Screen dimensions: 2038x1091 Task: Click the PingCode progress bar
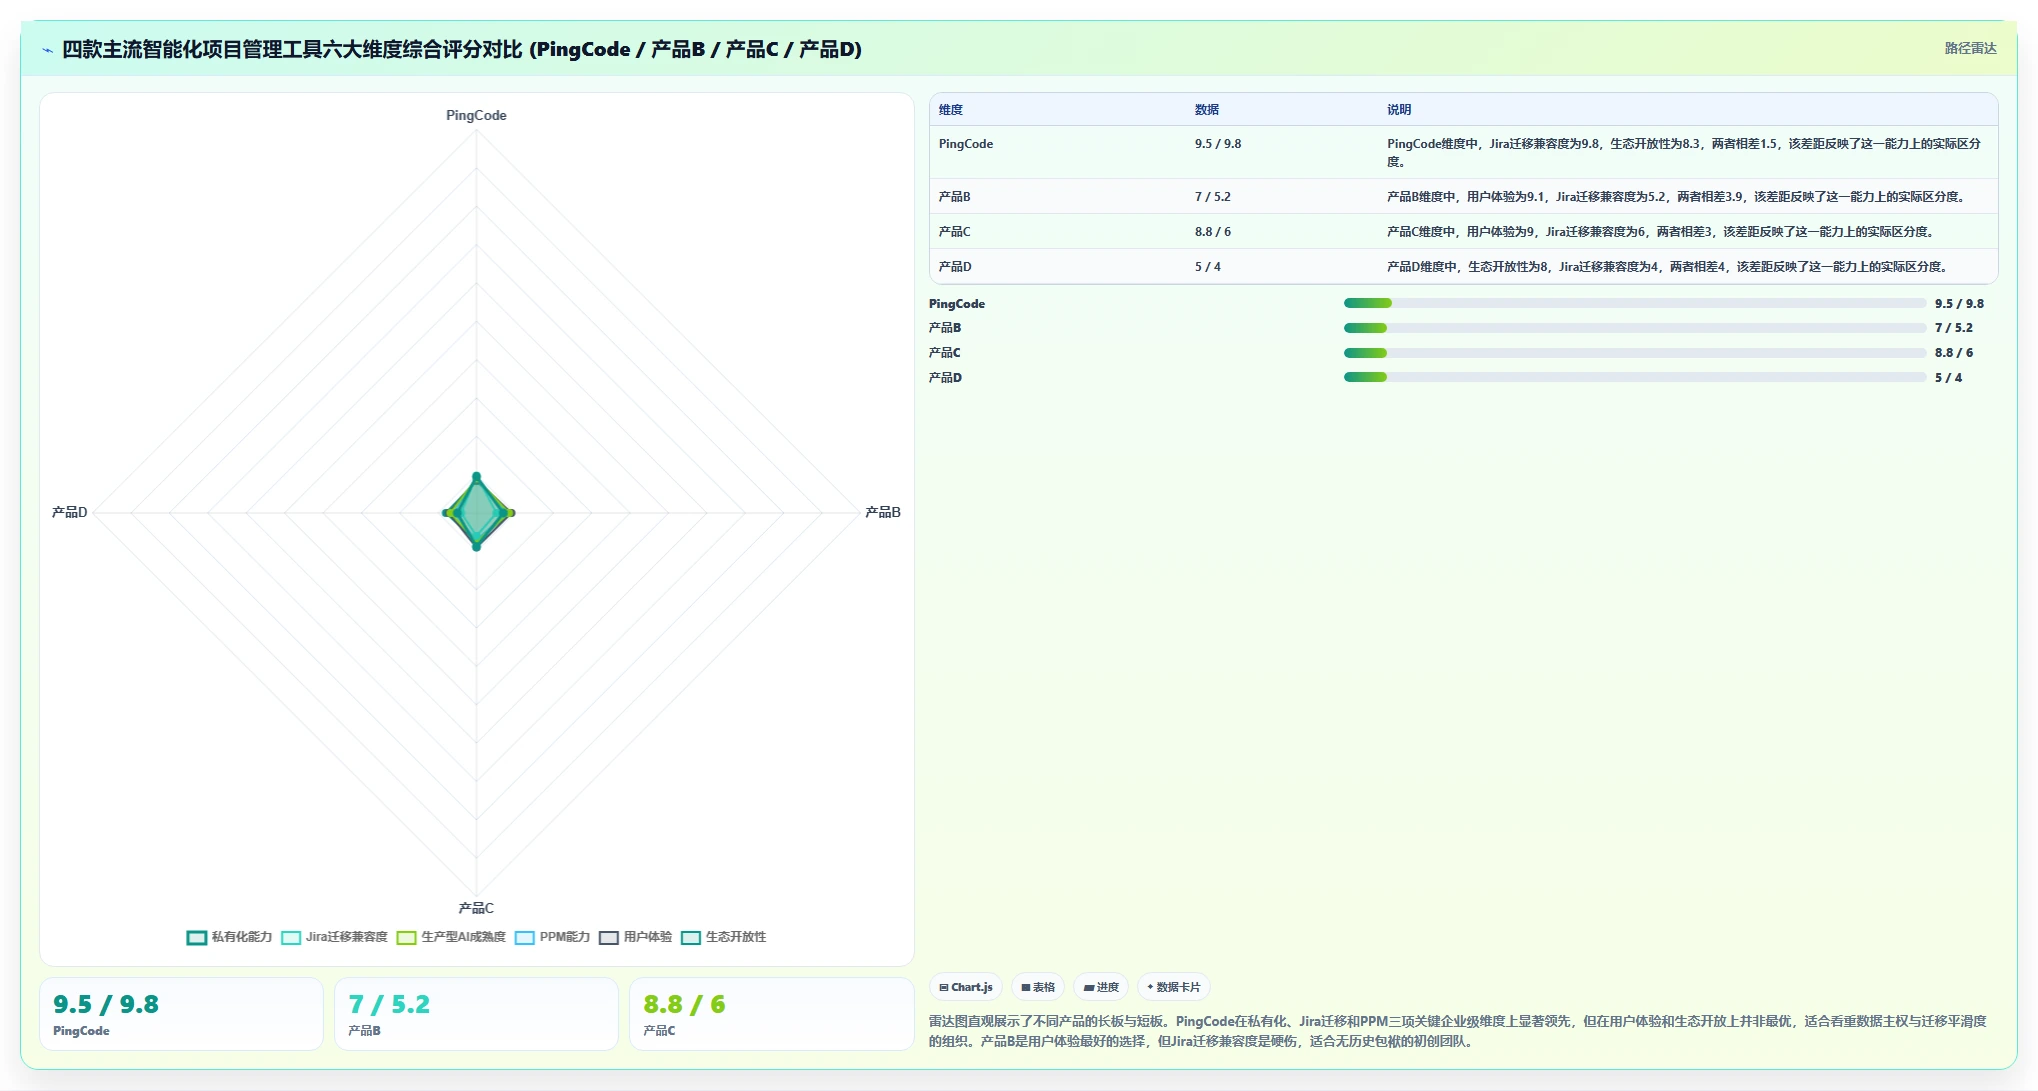click(1635, 303)
